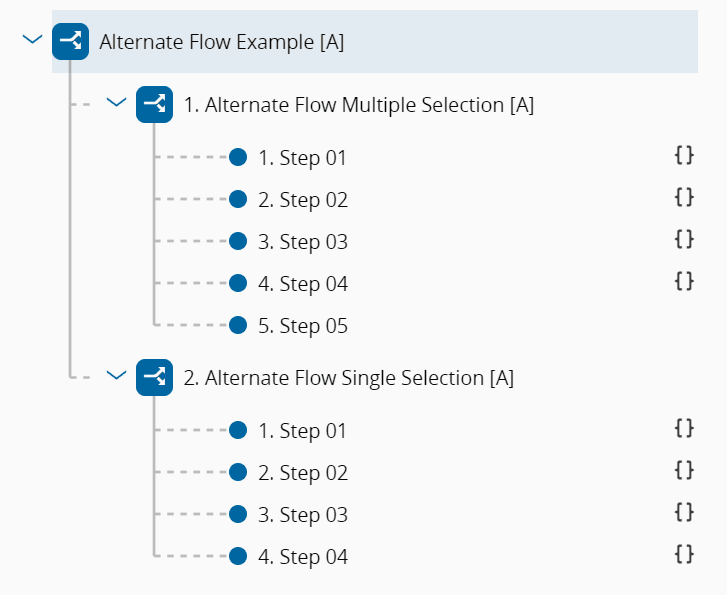The image size is (727, 595).
Task: Click the Multiple Selection alternate flow icon
Action: click(155, 104)
